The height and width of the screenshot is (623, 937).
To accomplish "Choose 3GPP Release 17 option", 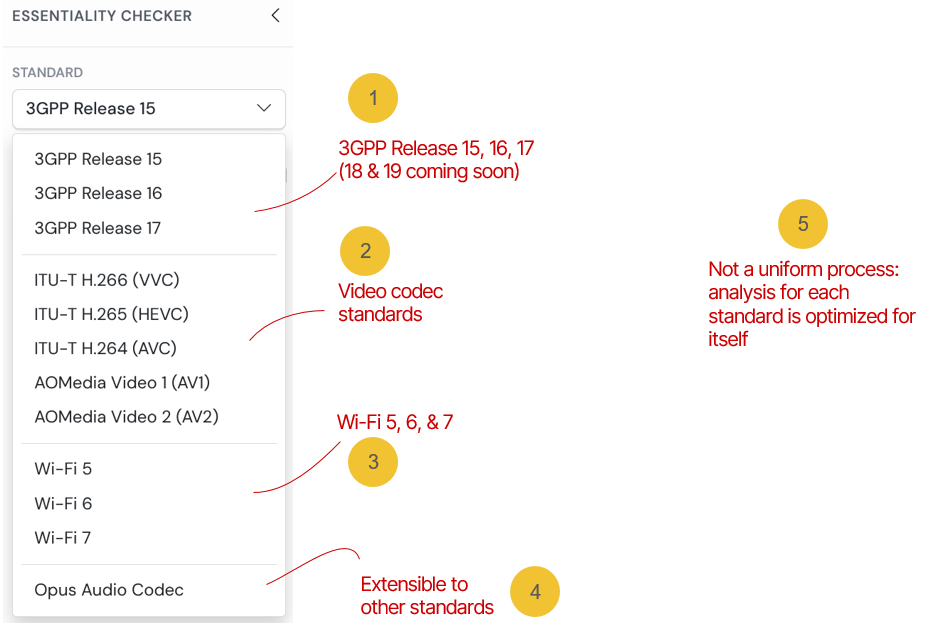I will point(149,228).
